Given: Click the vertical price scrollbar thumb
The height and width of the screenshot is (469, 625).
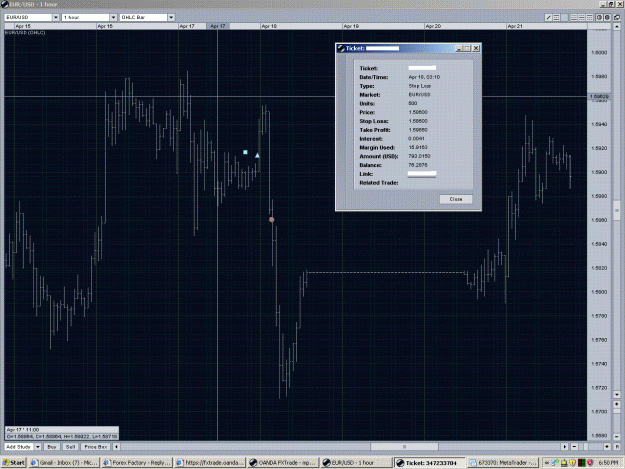Looking at the screenshot, I should [617, 210].
